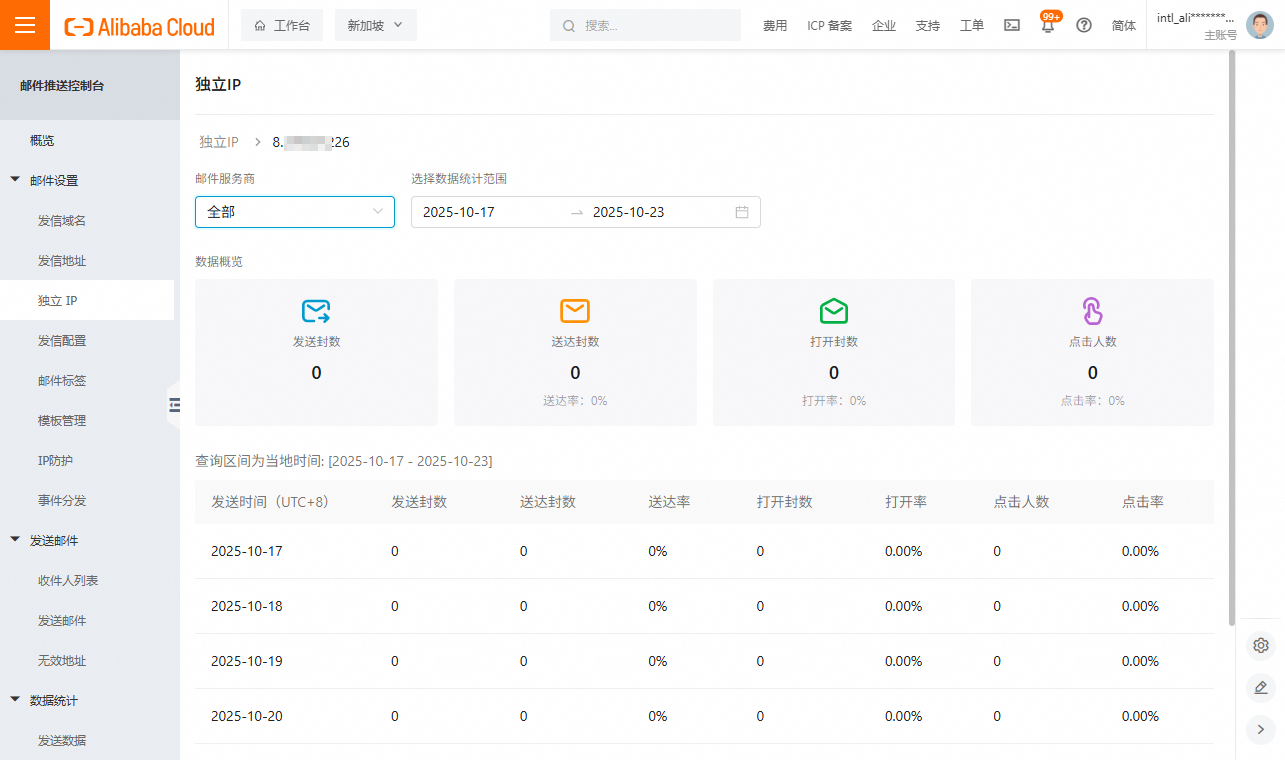Screen dimensions: 1285x760
Task: Open the settings gear on right sidebar
Action: point(1261,646)
